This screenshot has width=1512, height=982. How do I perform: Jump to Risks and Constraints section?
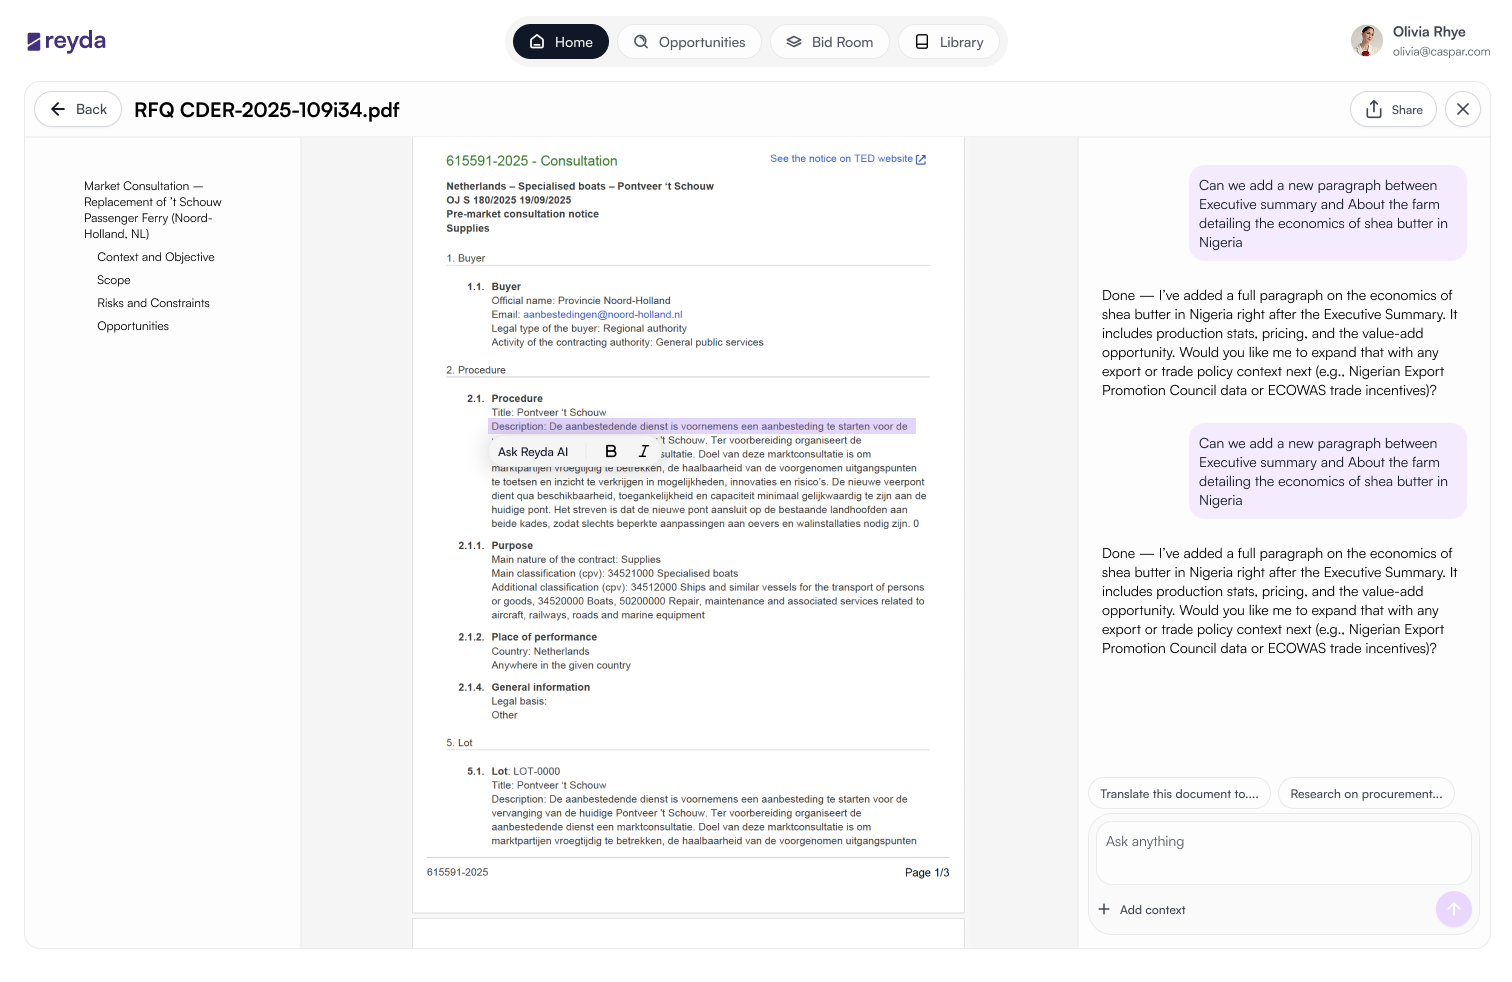(x=153, y=303)
